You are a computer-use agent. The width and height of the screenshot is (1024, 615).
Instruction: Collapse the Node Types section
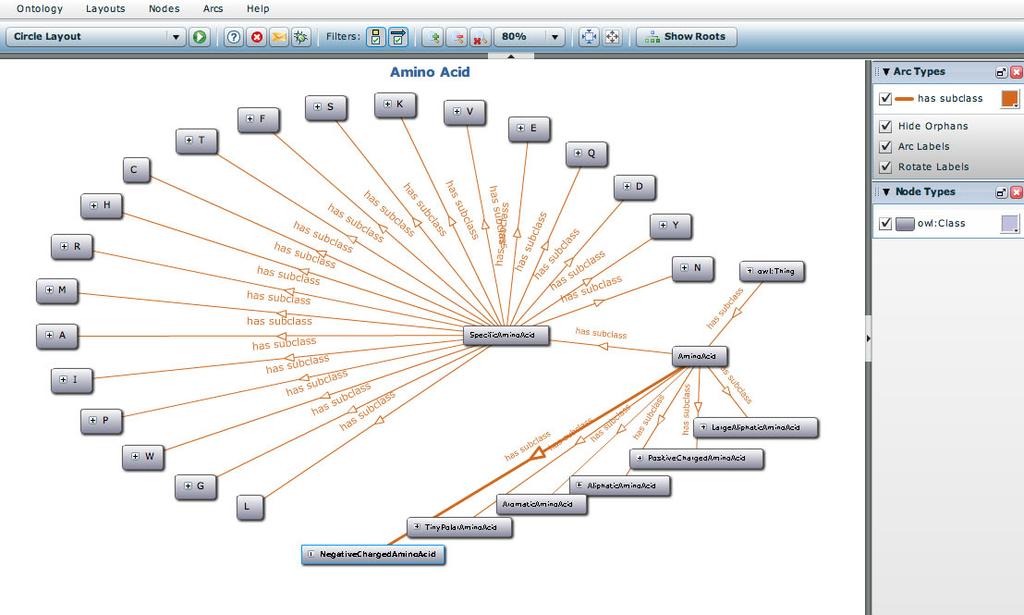886,192
